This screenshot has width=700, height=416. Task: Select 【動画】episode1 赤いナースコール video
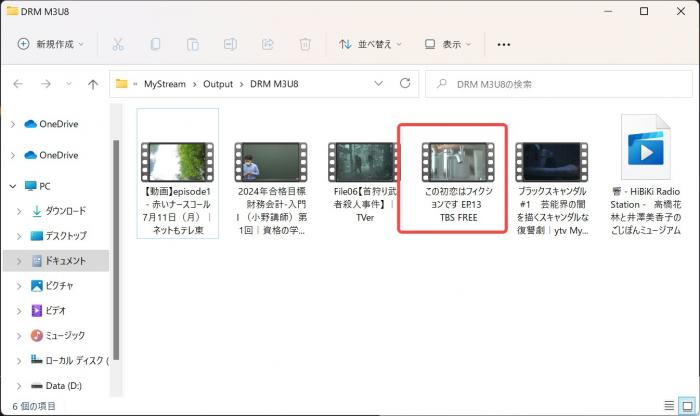click(x=178, y=174)
